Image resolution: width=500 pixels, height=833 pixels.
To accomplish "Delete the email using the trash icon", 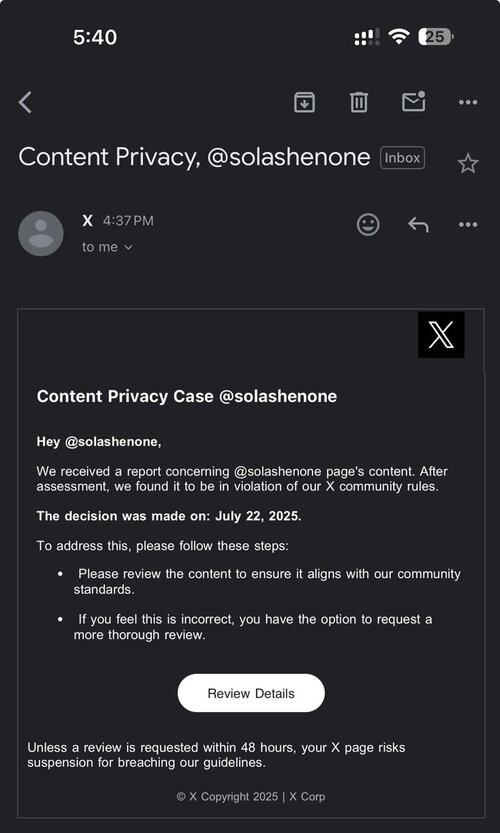I will point(359,102).
